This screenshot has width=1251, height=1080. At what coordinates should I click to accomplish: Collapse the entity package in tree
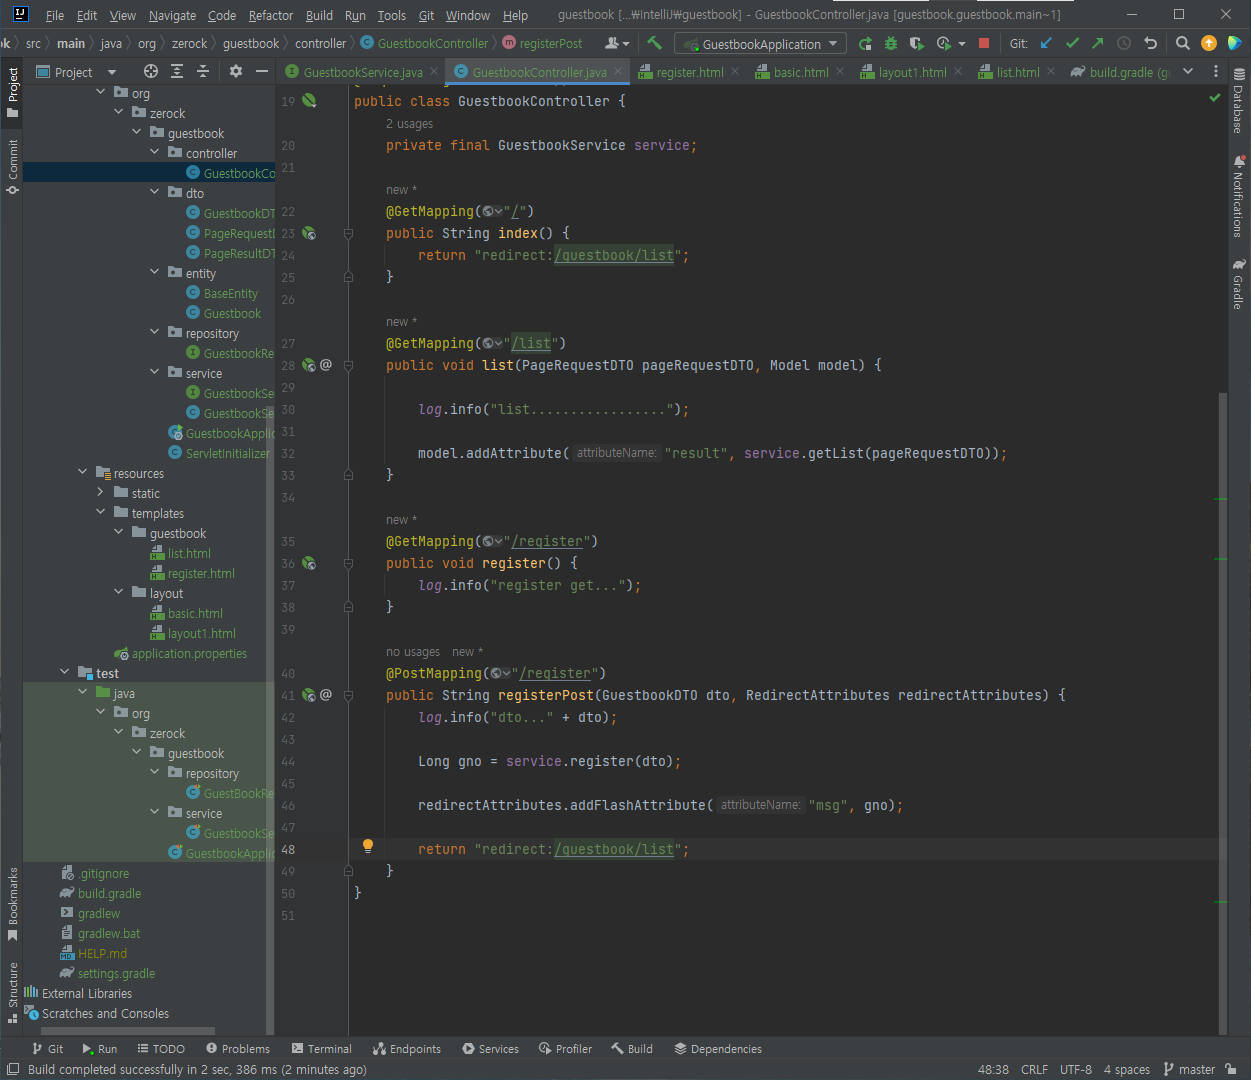pos(155,273)
